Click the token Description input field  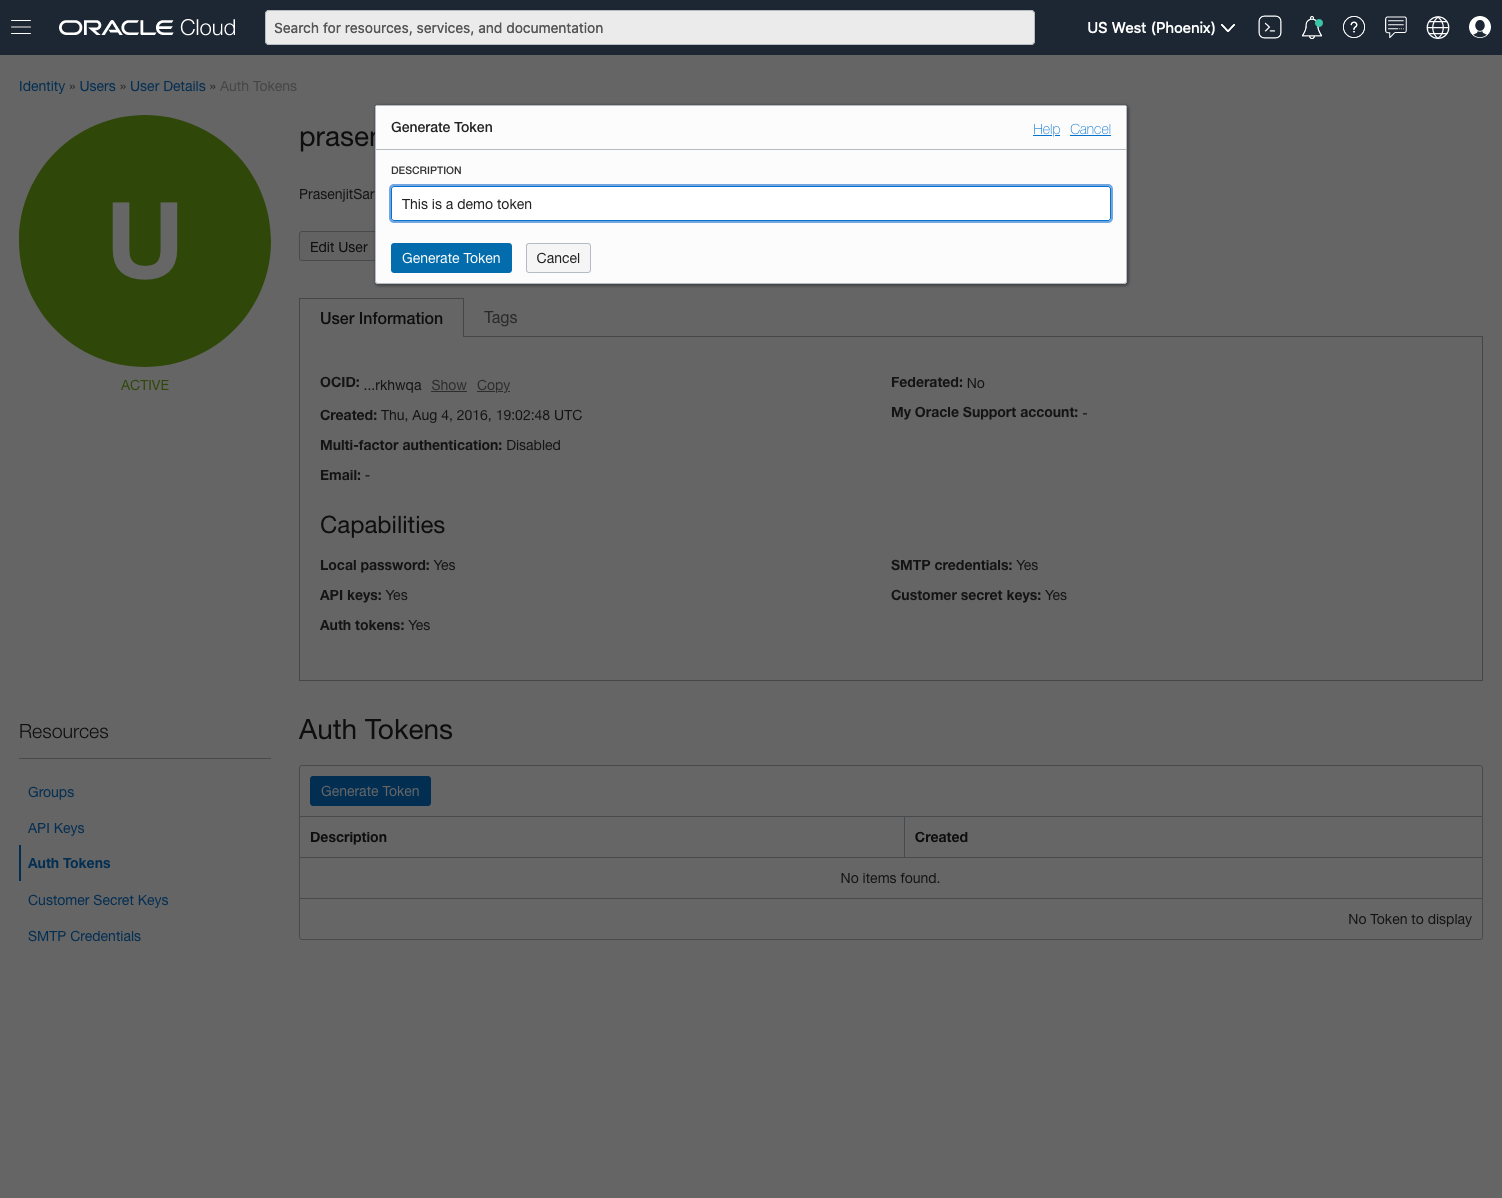coord(751,204)
